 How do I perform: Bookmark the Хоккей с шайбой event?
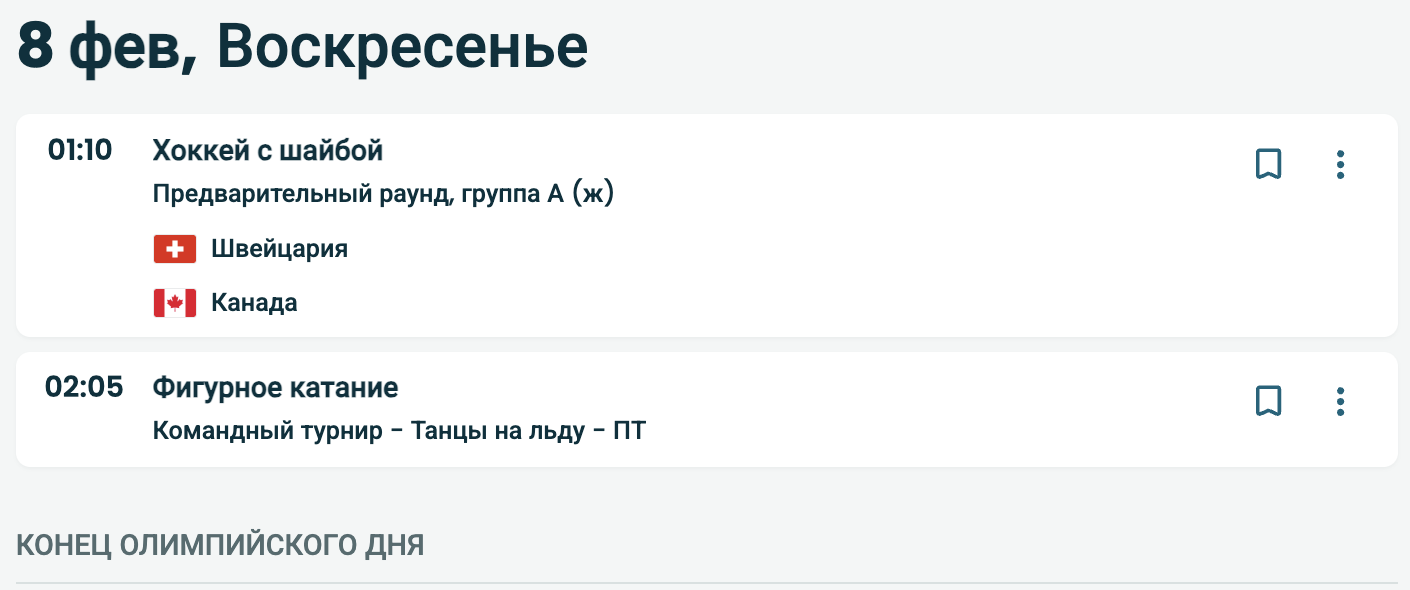1268,164
